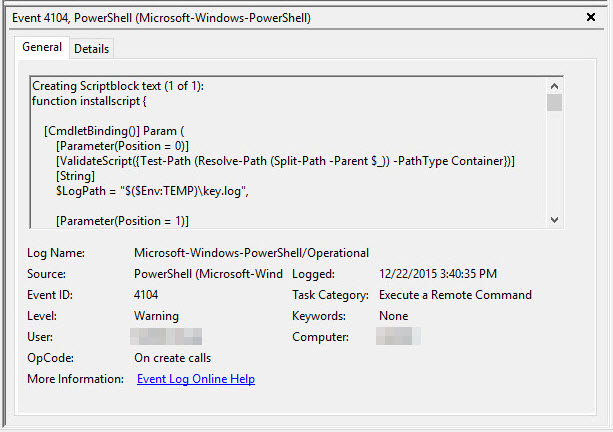Click the OpCode value On create calls
613x432 pixels.
tap(172, 358)
